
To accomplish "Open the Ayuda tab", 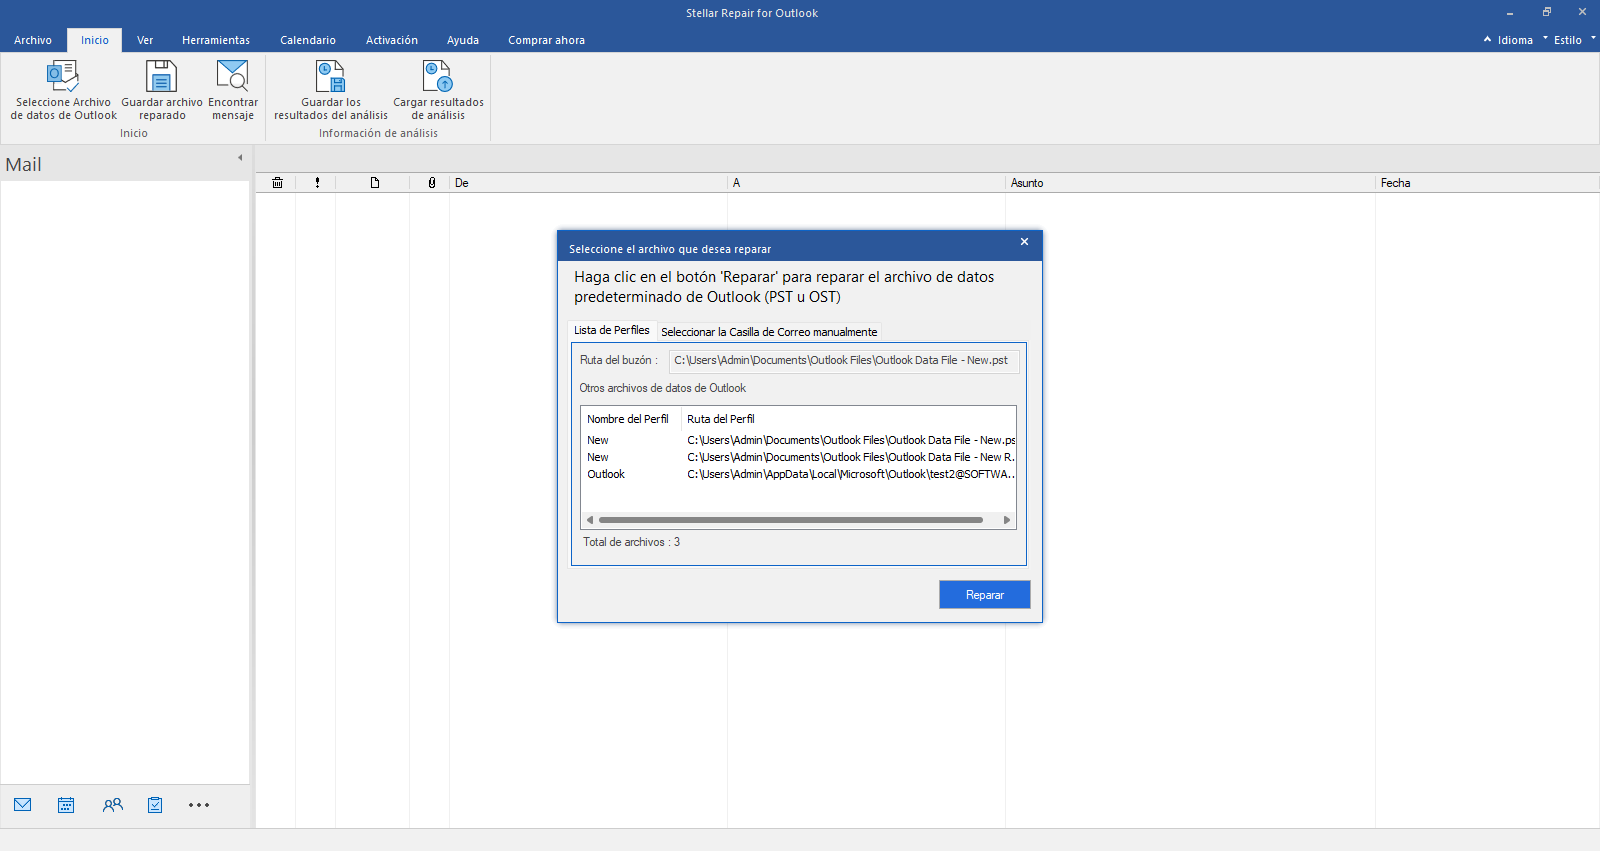I will (463, 40).
